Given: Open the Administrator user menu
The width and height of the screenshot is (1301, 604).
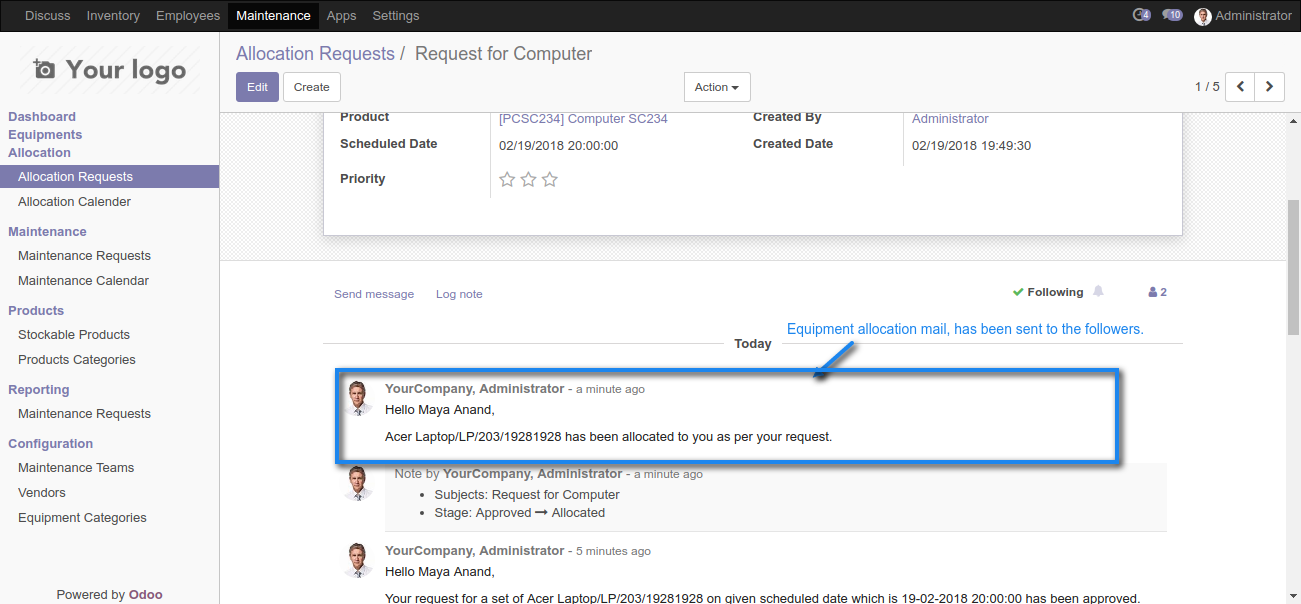Looking at the screenshot, I should pyautogui.click(x=1243, y=15).
